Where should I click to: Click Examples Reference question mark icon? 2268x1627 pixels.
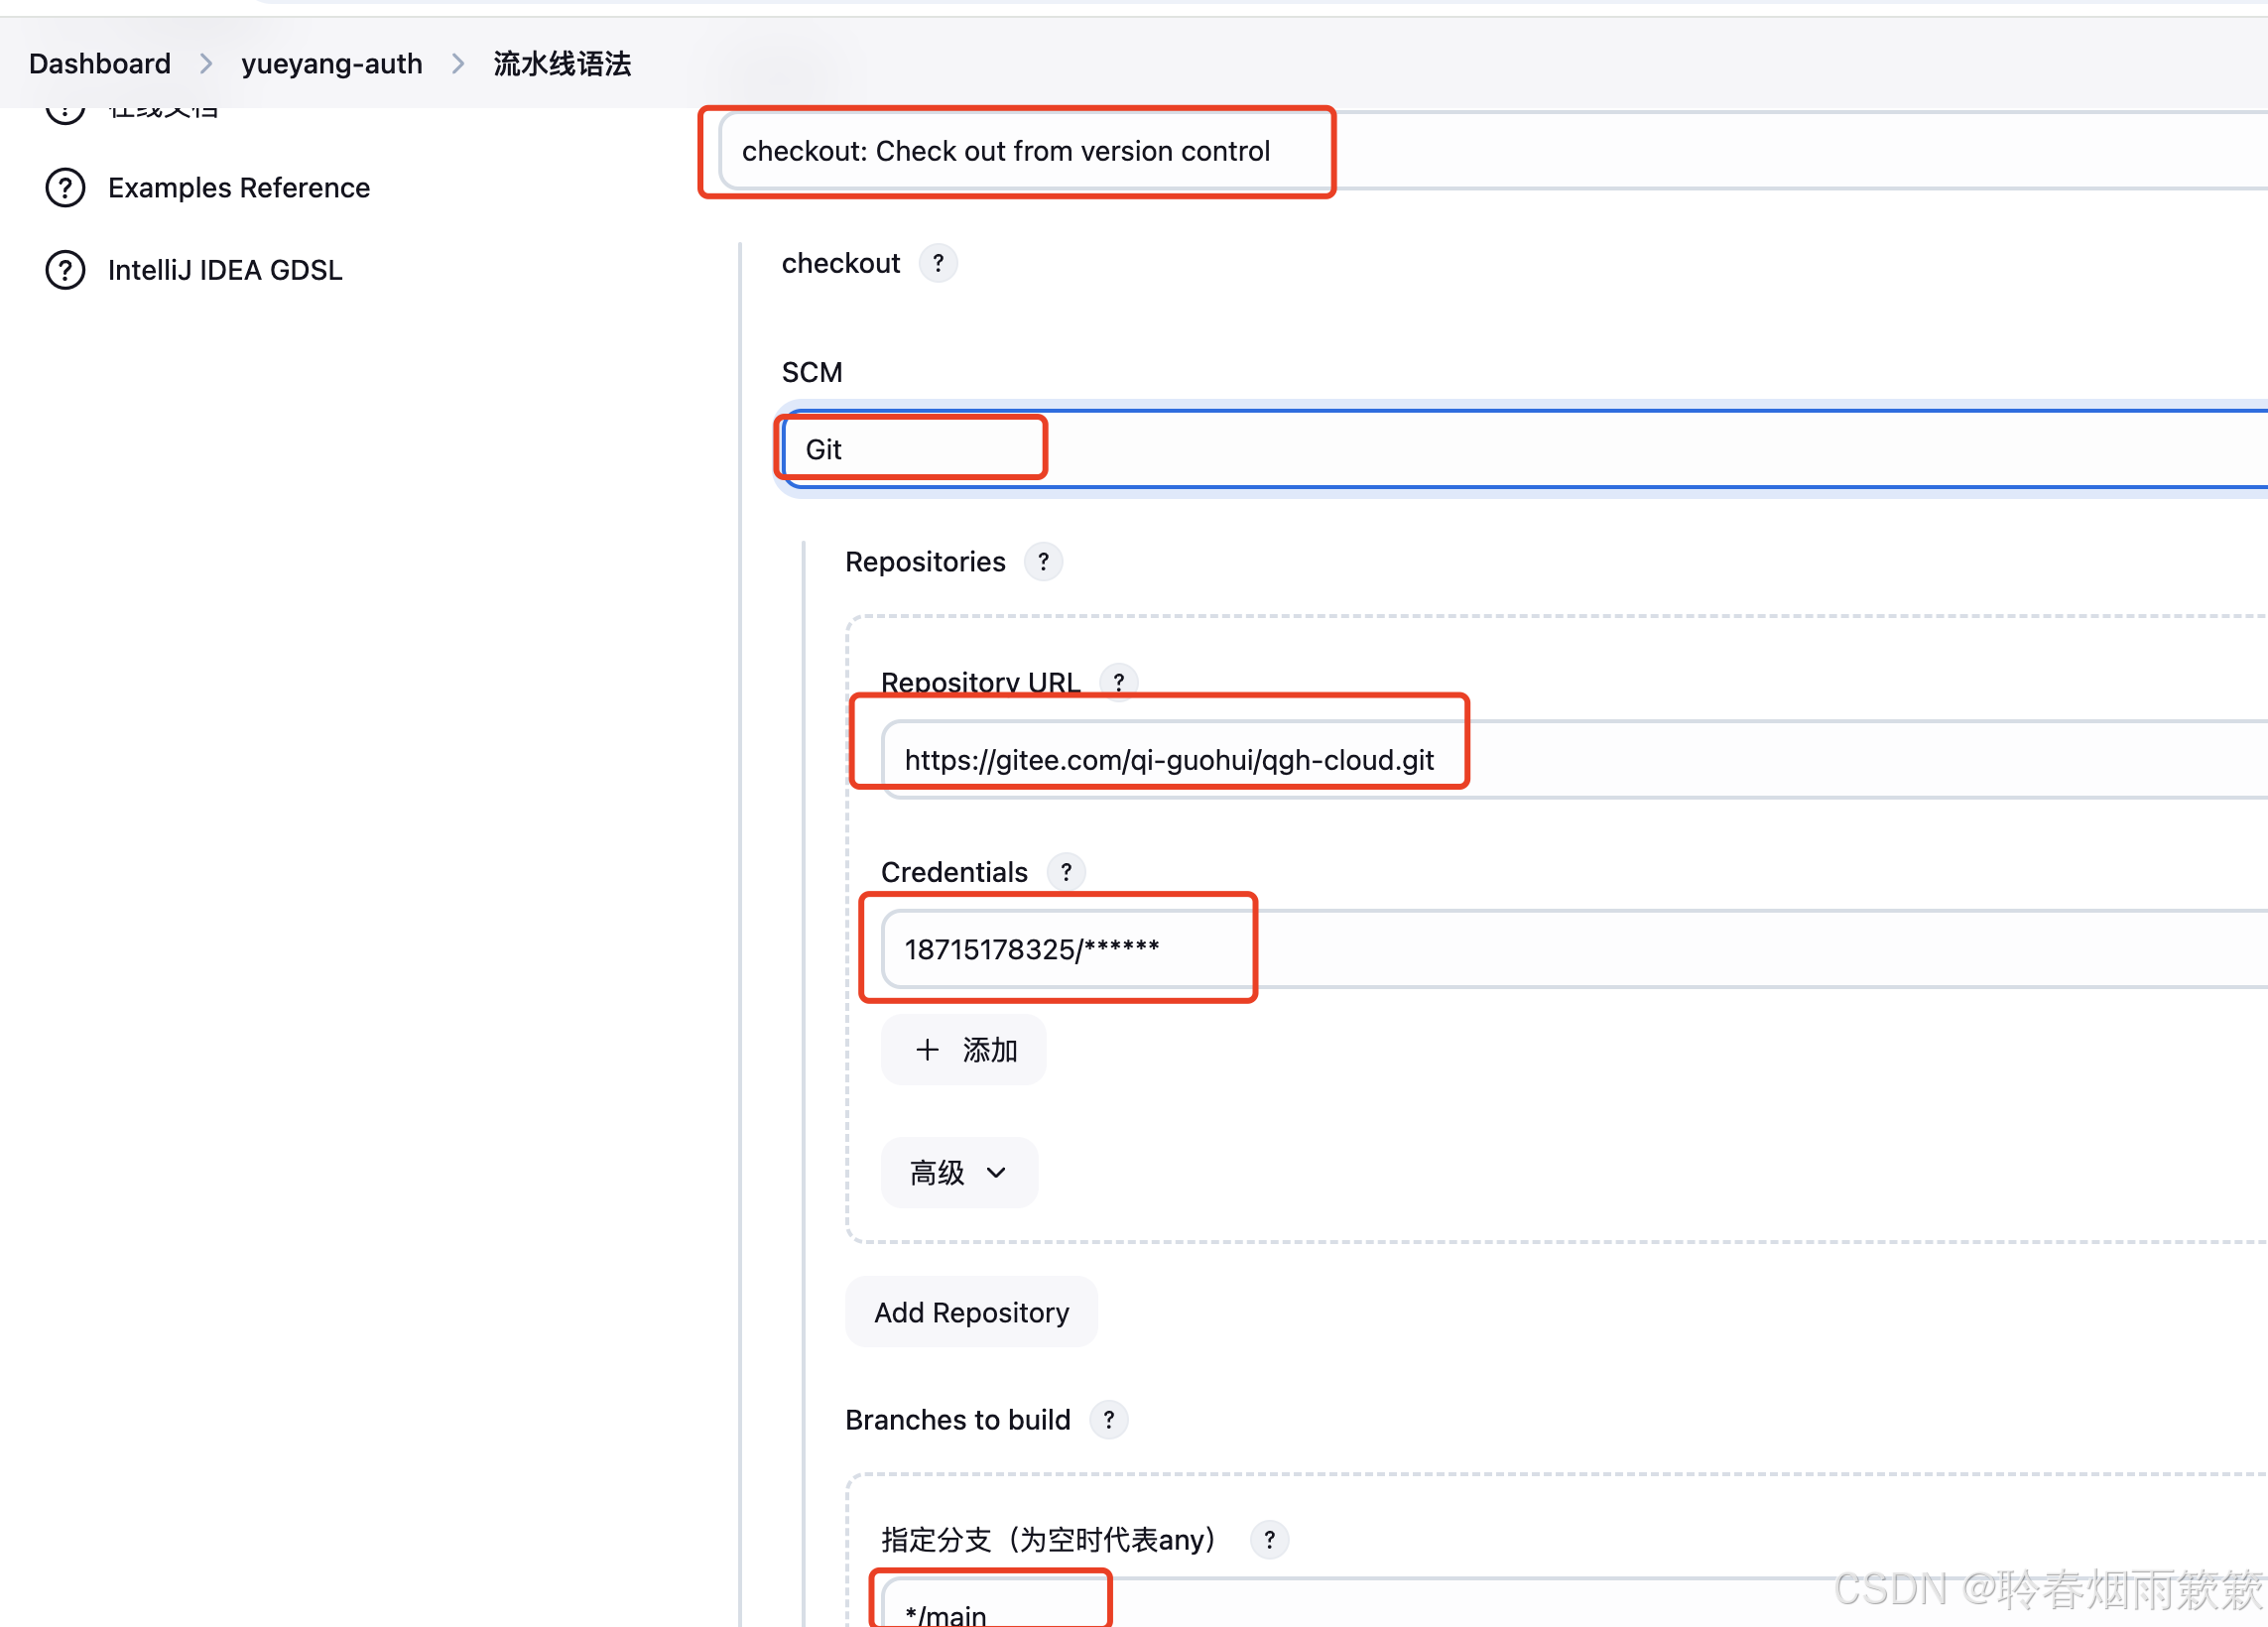(x=66, y=188)
